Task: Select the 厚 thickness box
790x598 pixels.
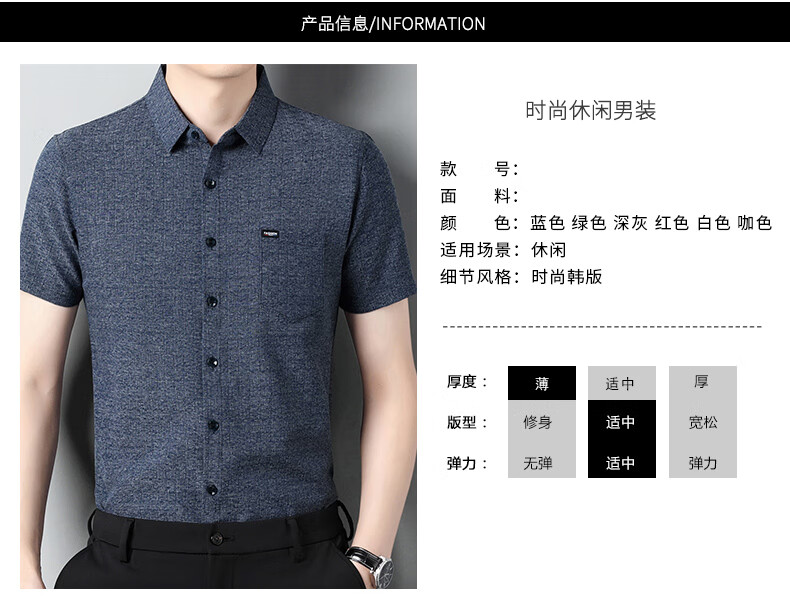Action: [x=702, y=383]
